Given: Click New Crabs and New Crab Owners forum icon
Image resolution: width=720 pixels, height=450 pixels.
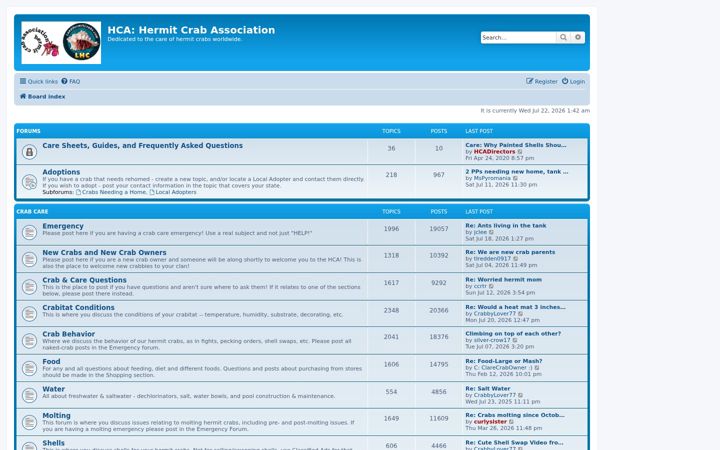Looking at the screenshot, I should pos(29,259).
